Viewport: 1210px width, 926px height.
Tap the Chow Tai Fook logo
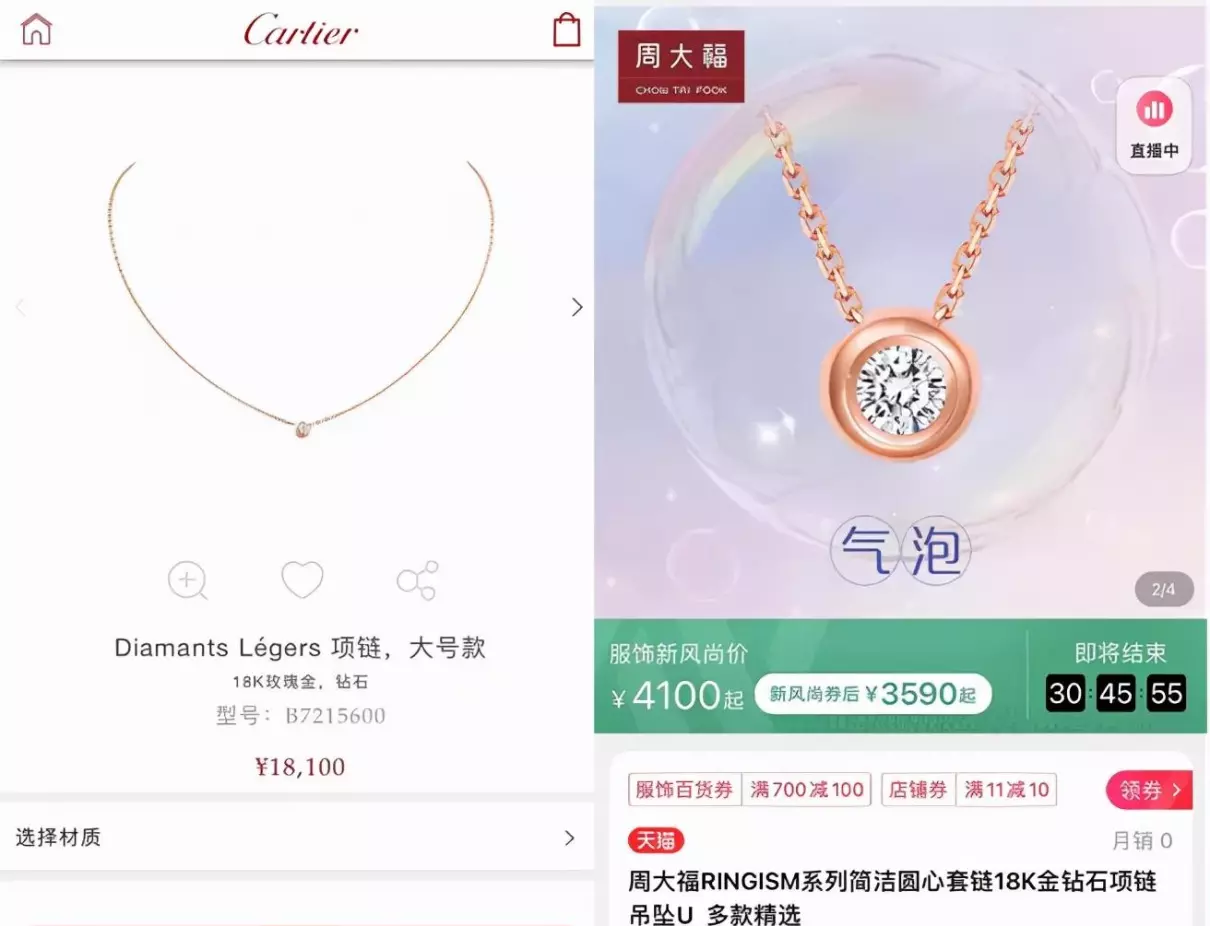point(681,67)
